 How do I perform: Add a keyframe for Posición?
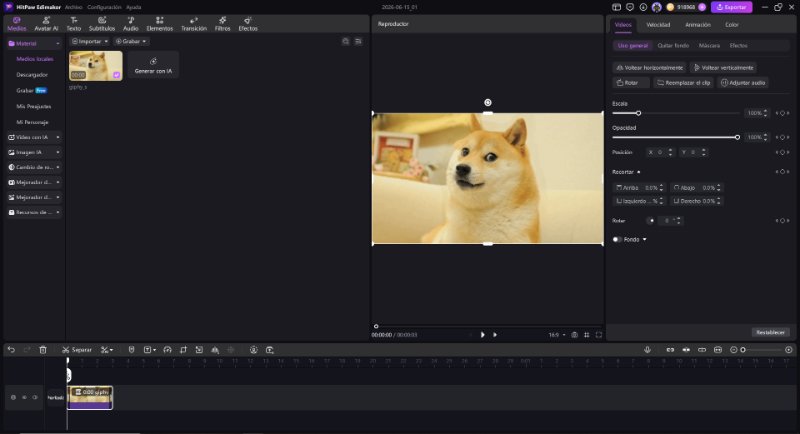coord(783,152)
